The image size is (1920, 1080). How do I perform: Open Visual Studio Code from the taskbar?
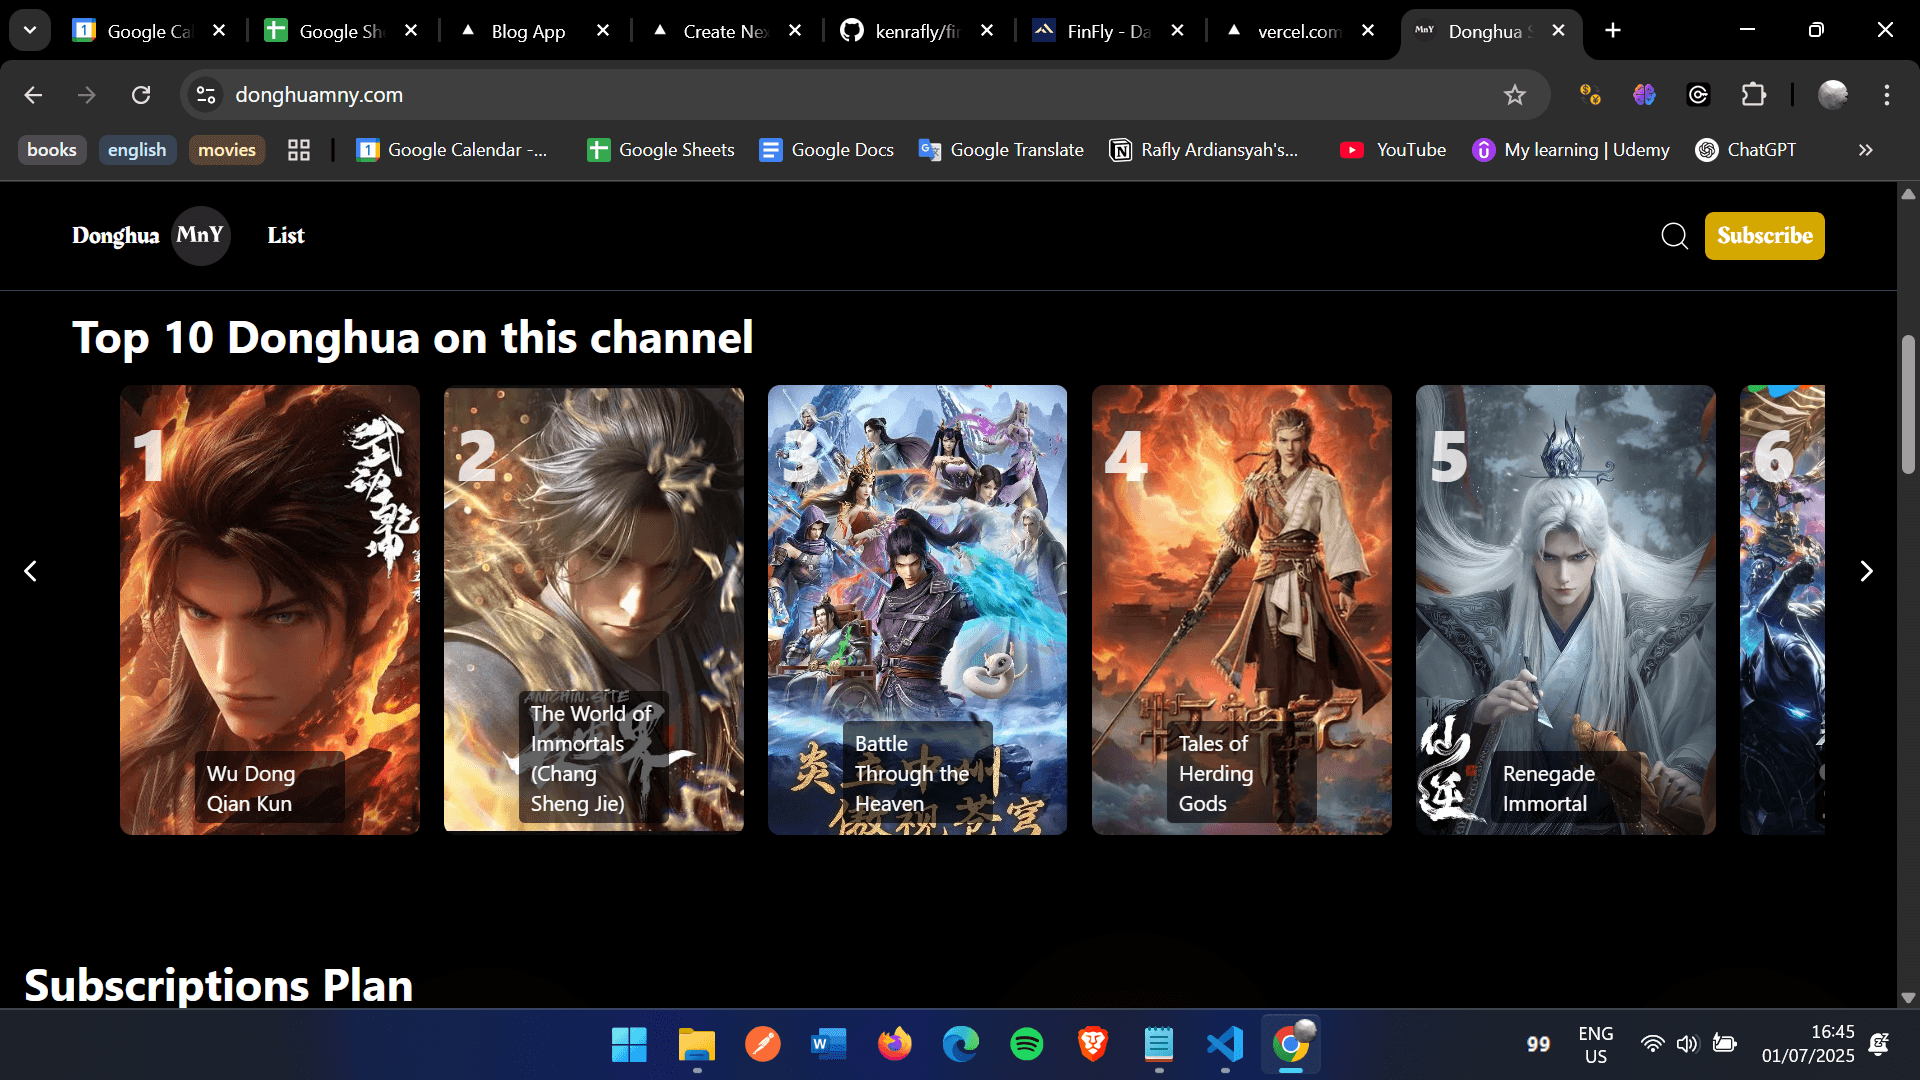coord(1225,1044)
